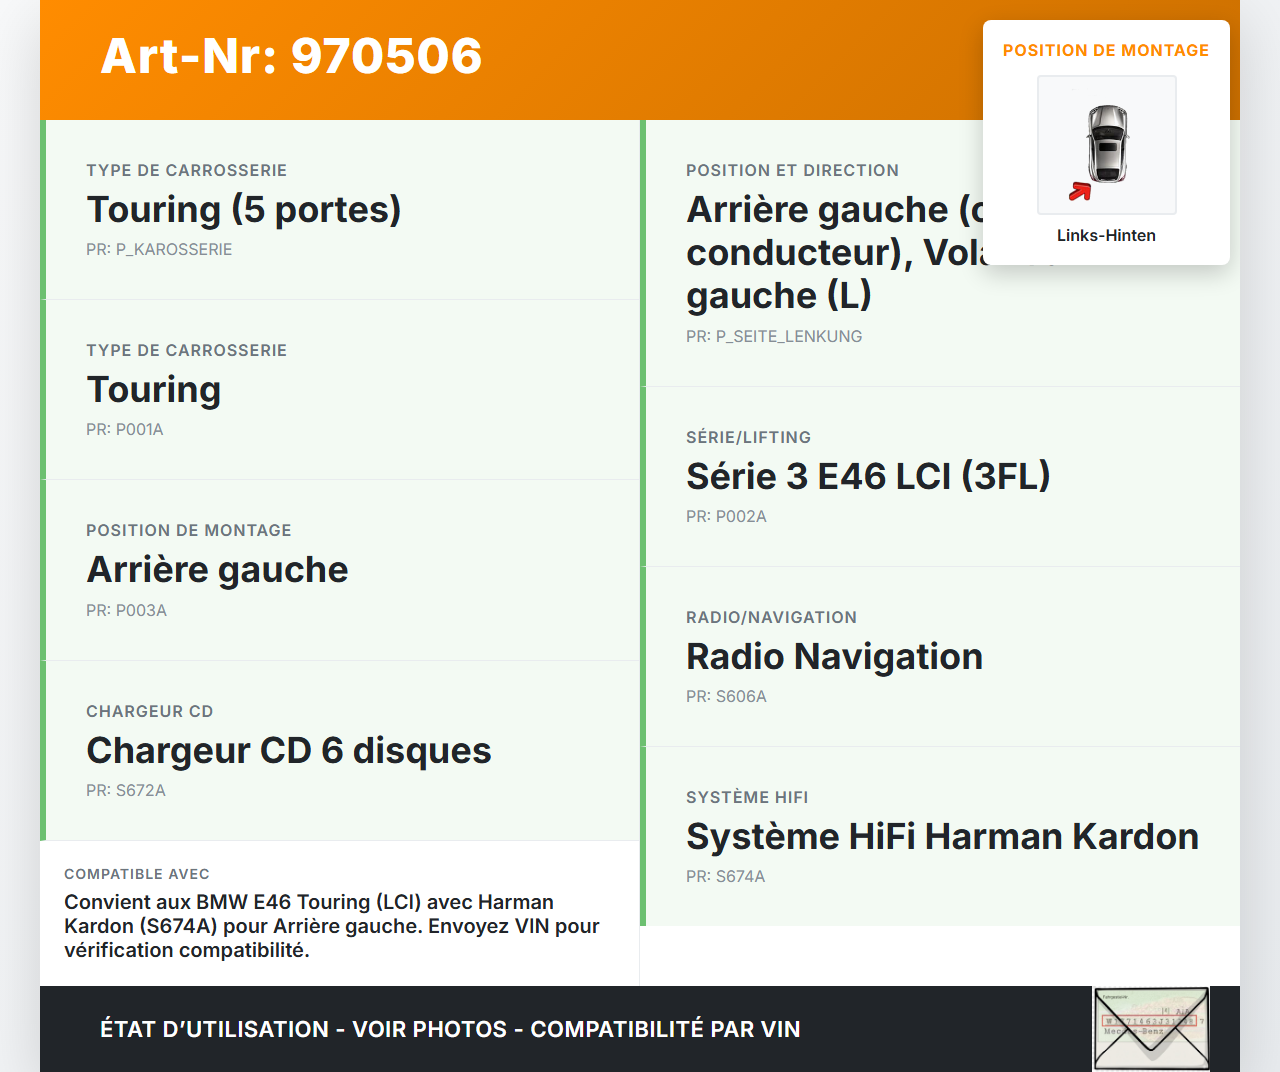Screen dimensions: 1280x1072
Task: Select the Links-Hinten position indicator
Action: tap(1106, 235)
